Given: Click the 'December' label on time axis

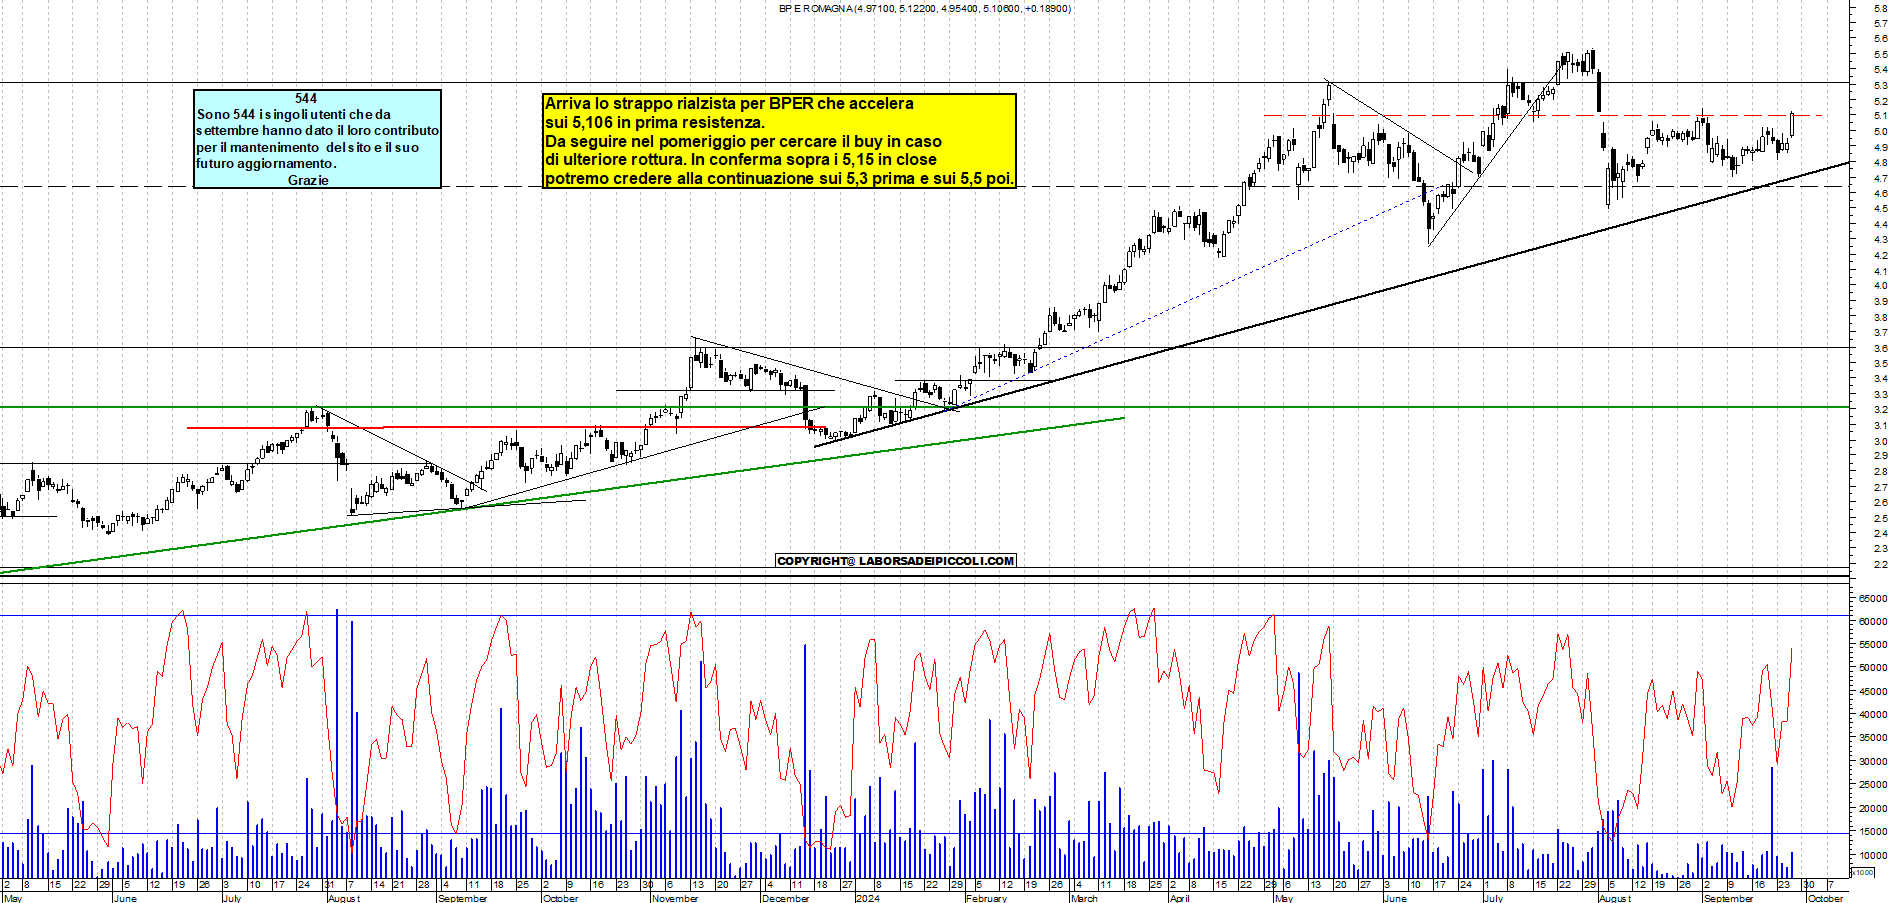Looking at the screenshot, I should [x=785, y=898].
